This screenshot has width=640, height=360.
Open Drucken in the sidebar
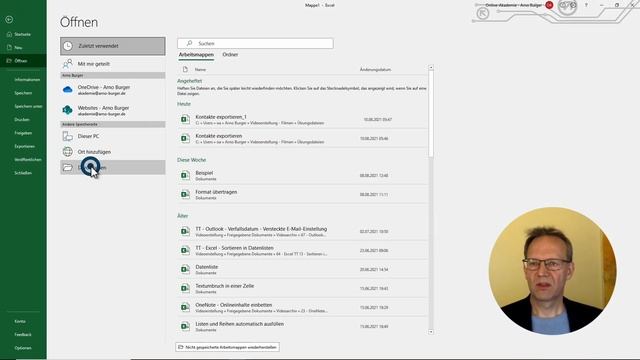(x=23, y=120)
